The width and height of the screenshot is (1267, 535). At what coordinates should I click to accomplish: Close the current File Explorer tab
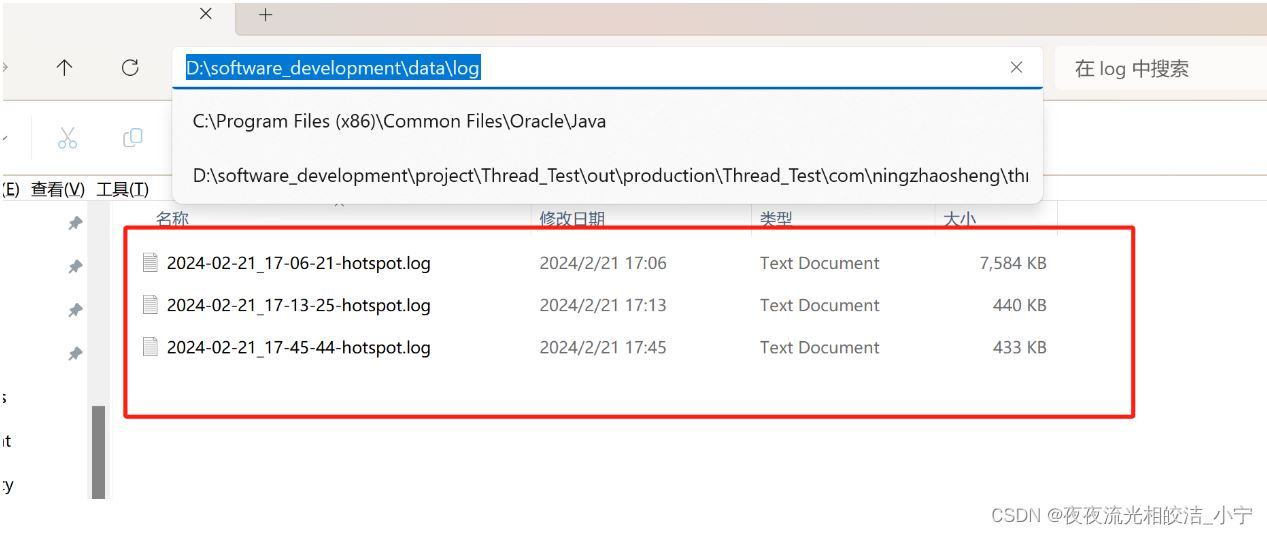[x=205, y=15]
